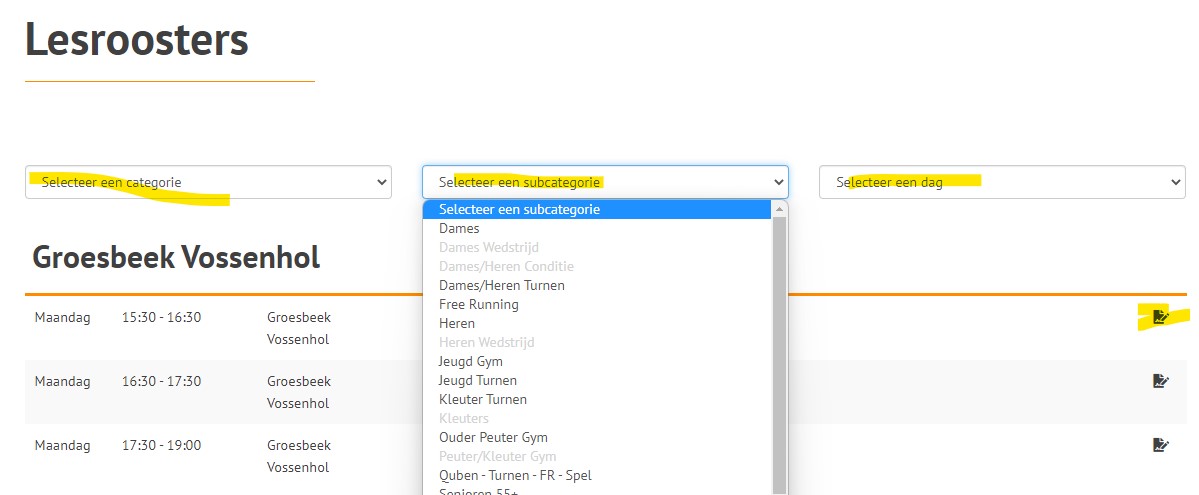
Task: Select 'Quben - Turnen - FR - Spel' option
Action: pyautogui.click(x=515, y=475)
